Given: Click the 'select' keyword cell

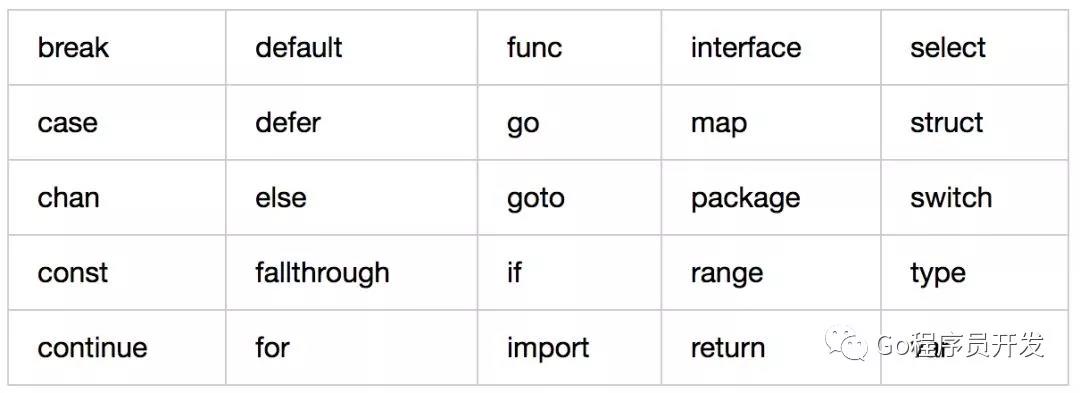Looking at the screenshot, I should (975, 47).
